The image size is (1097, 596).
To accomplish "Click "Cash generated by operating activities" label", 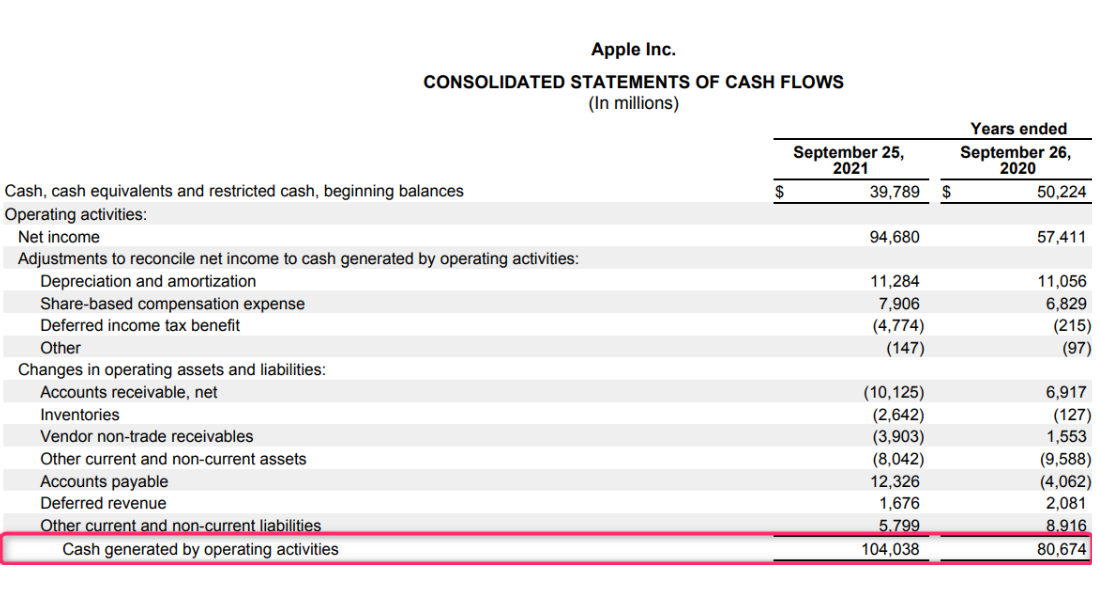I will [200, 549].
